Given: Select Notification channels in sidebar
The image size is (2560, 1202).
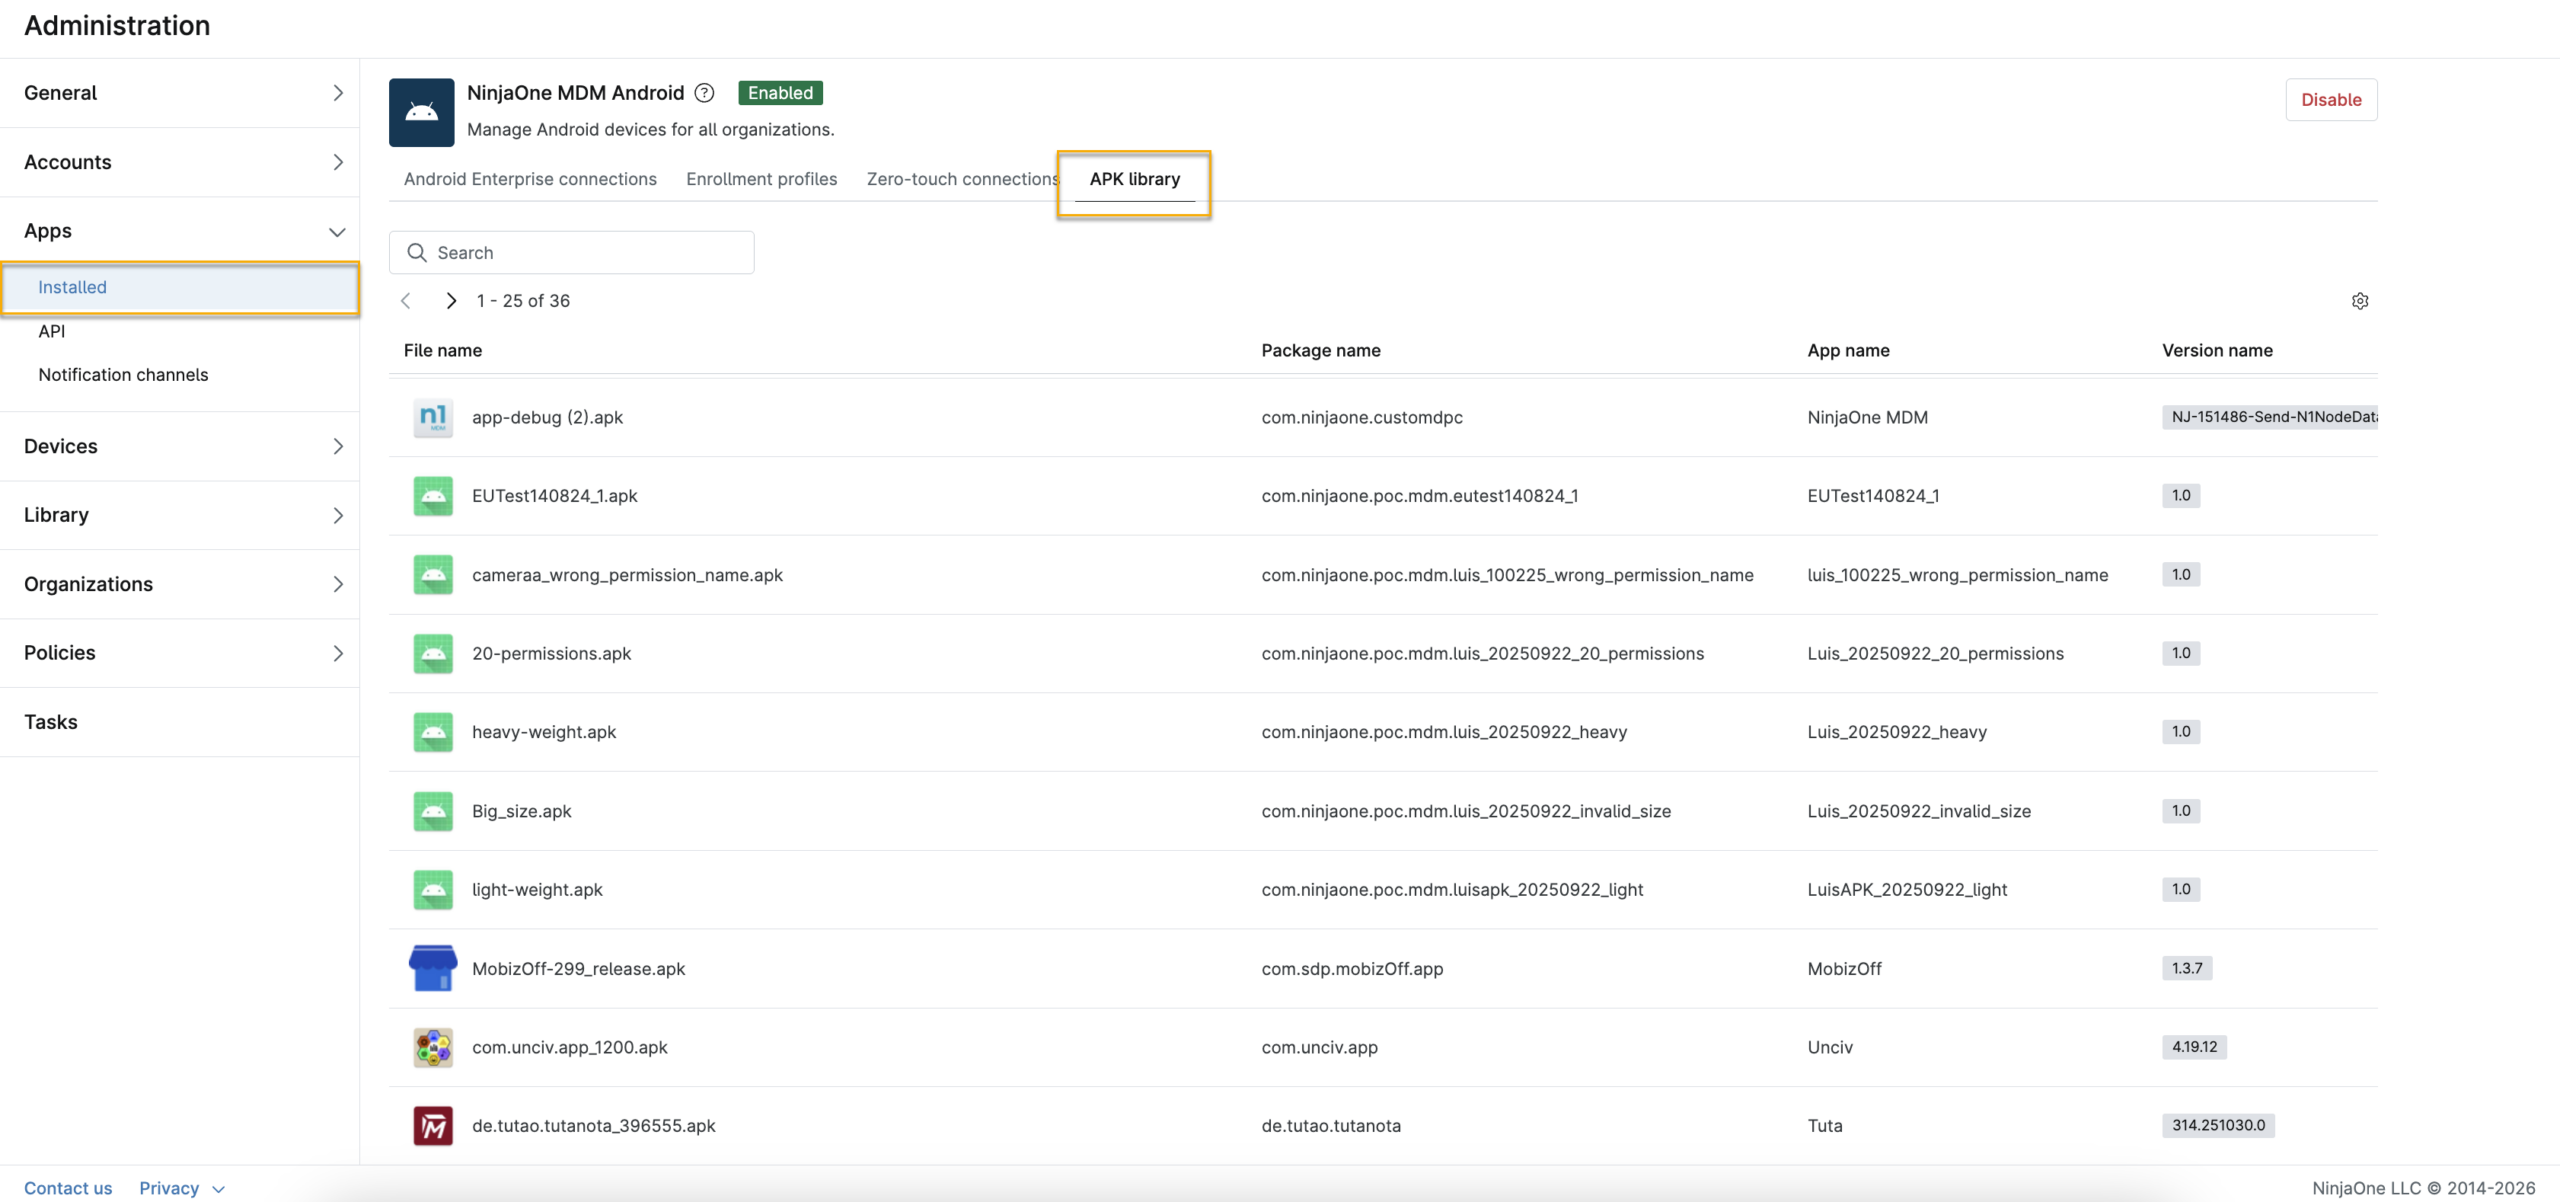Looking at the screenshot, I should pyautogui.click(x=123, y=375).
